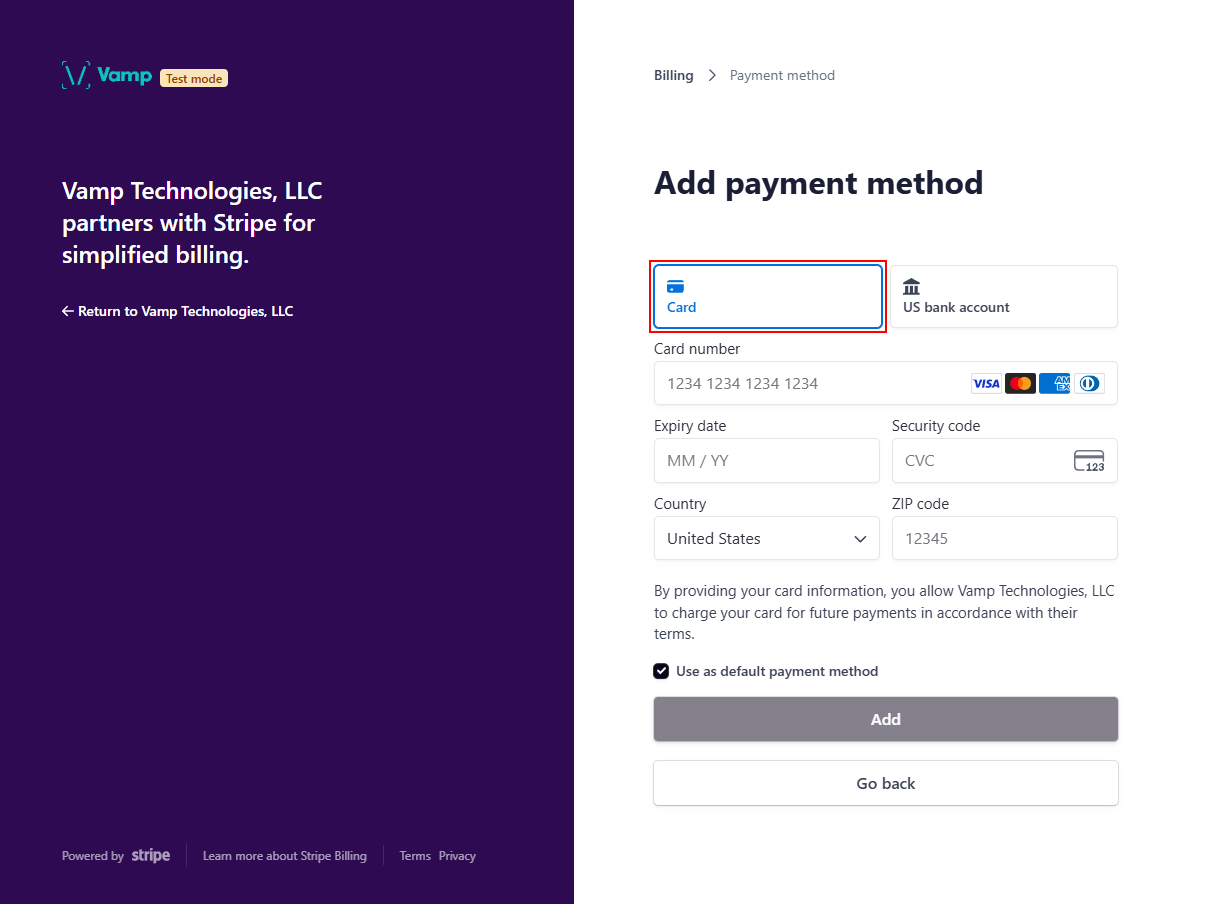This screenshot has width=1215, height=904.
Task: Click the Test mode badge
Action: pos(194,78)
